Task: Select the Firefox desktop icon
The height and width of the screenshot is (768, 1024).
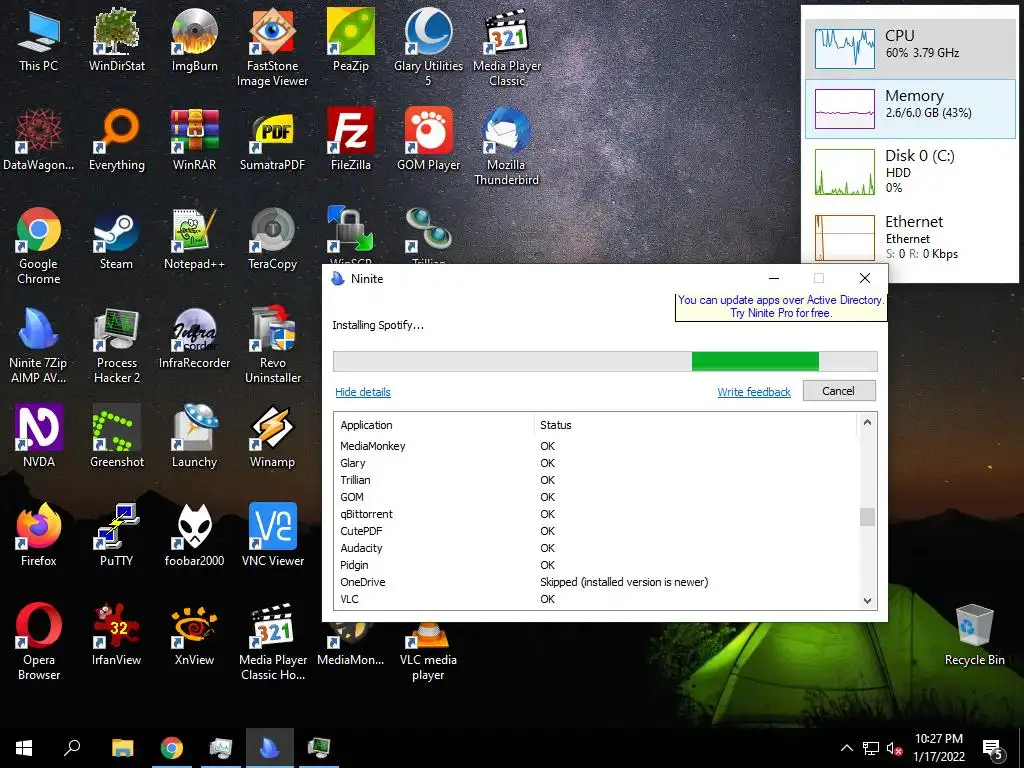Action: coord(39,534)
